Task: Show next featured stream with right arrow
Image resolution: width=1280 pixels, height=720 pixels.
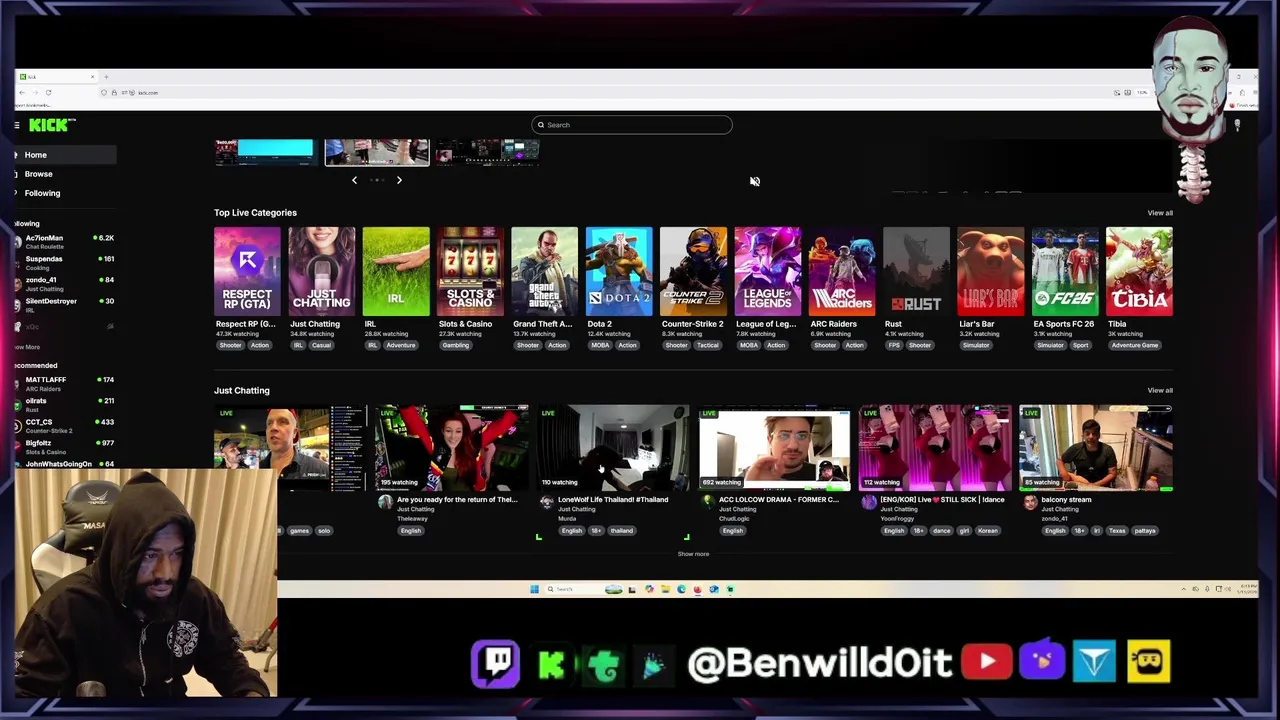Action: tap(399, 180)
